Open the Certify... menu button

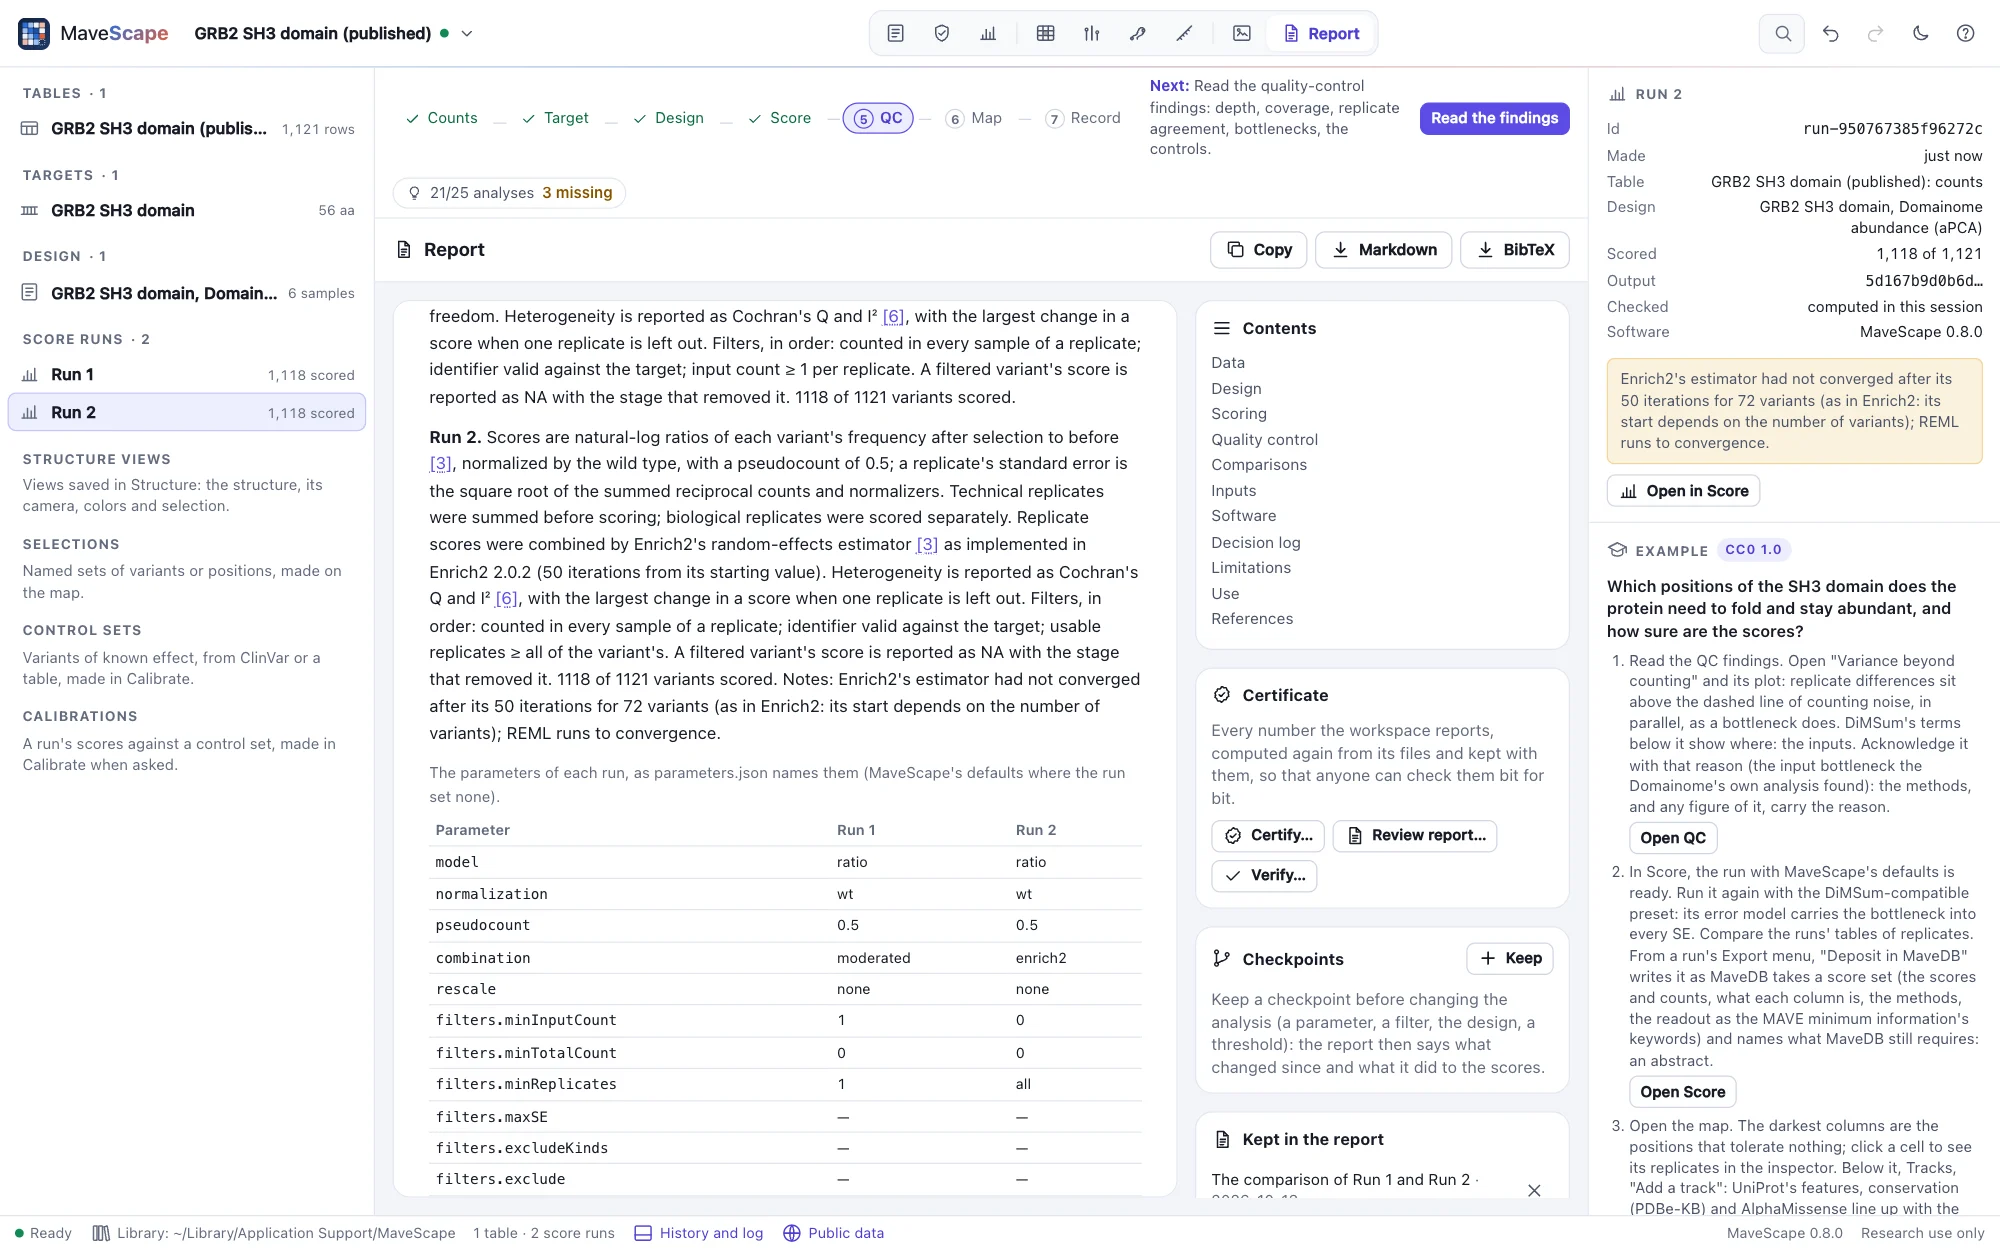1268,835
